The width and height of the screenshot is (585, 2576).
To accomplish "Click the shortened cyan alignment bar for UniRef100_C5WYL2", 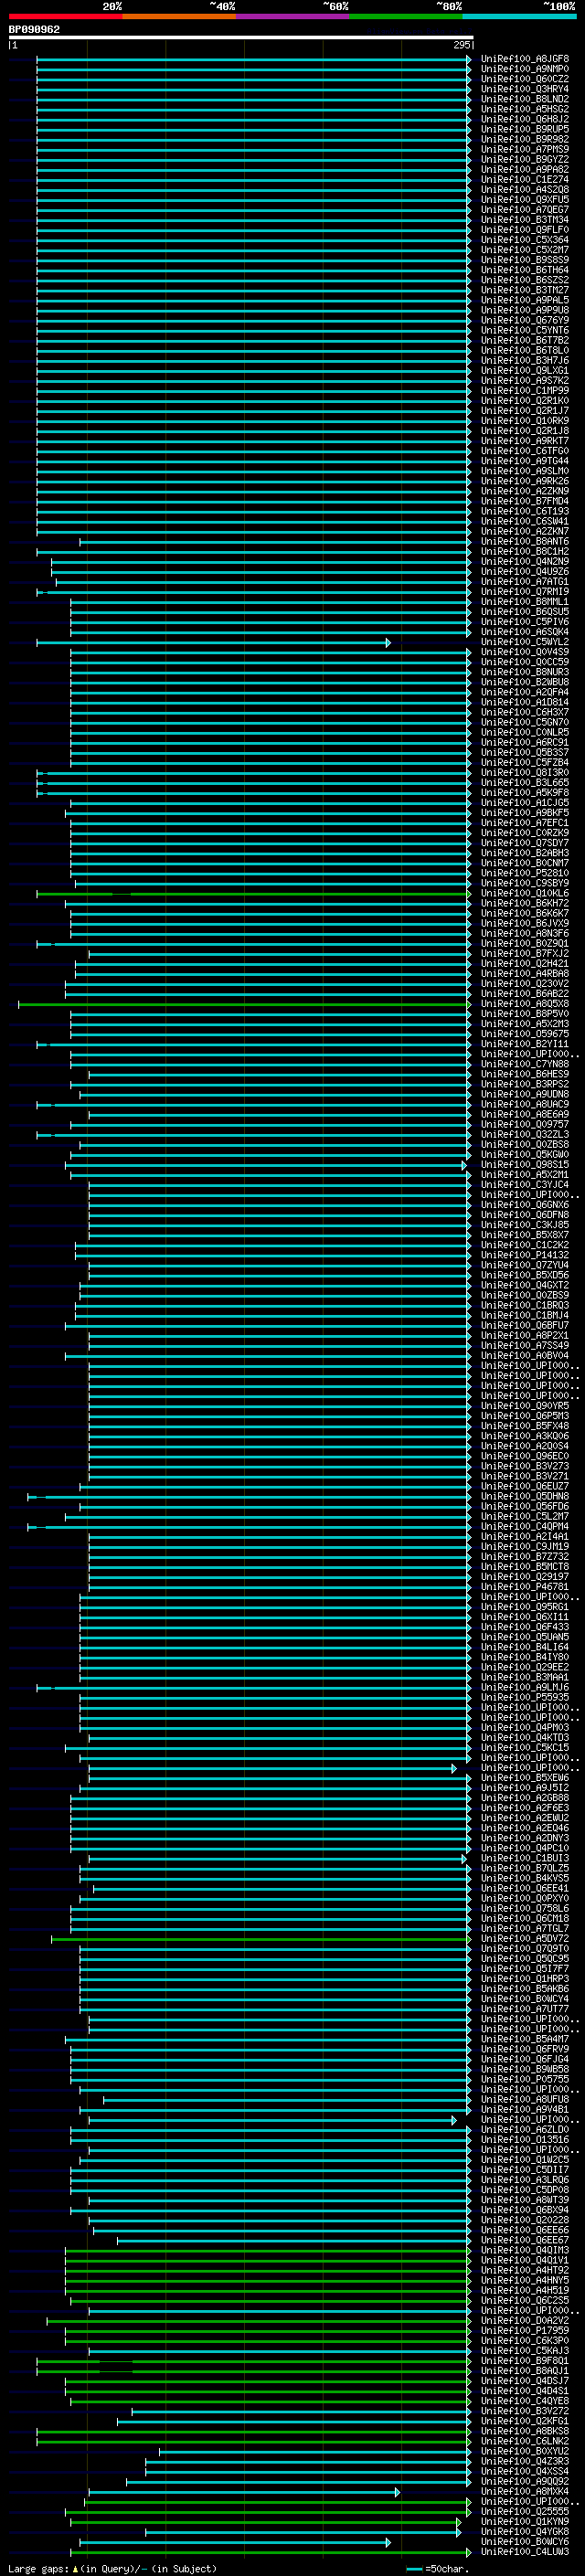I will (213, 642).
